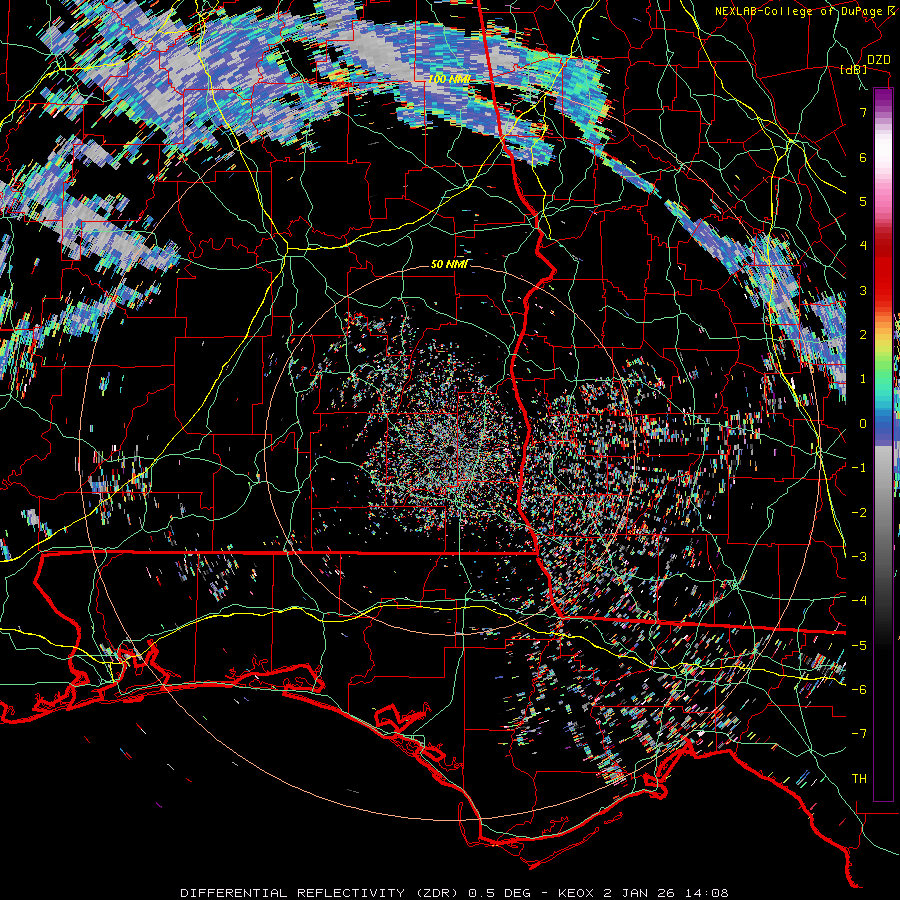The width and height of the screenshot is (900, 900).
Task: Click the -5 dB scale value
Action: pos(859,646)
